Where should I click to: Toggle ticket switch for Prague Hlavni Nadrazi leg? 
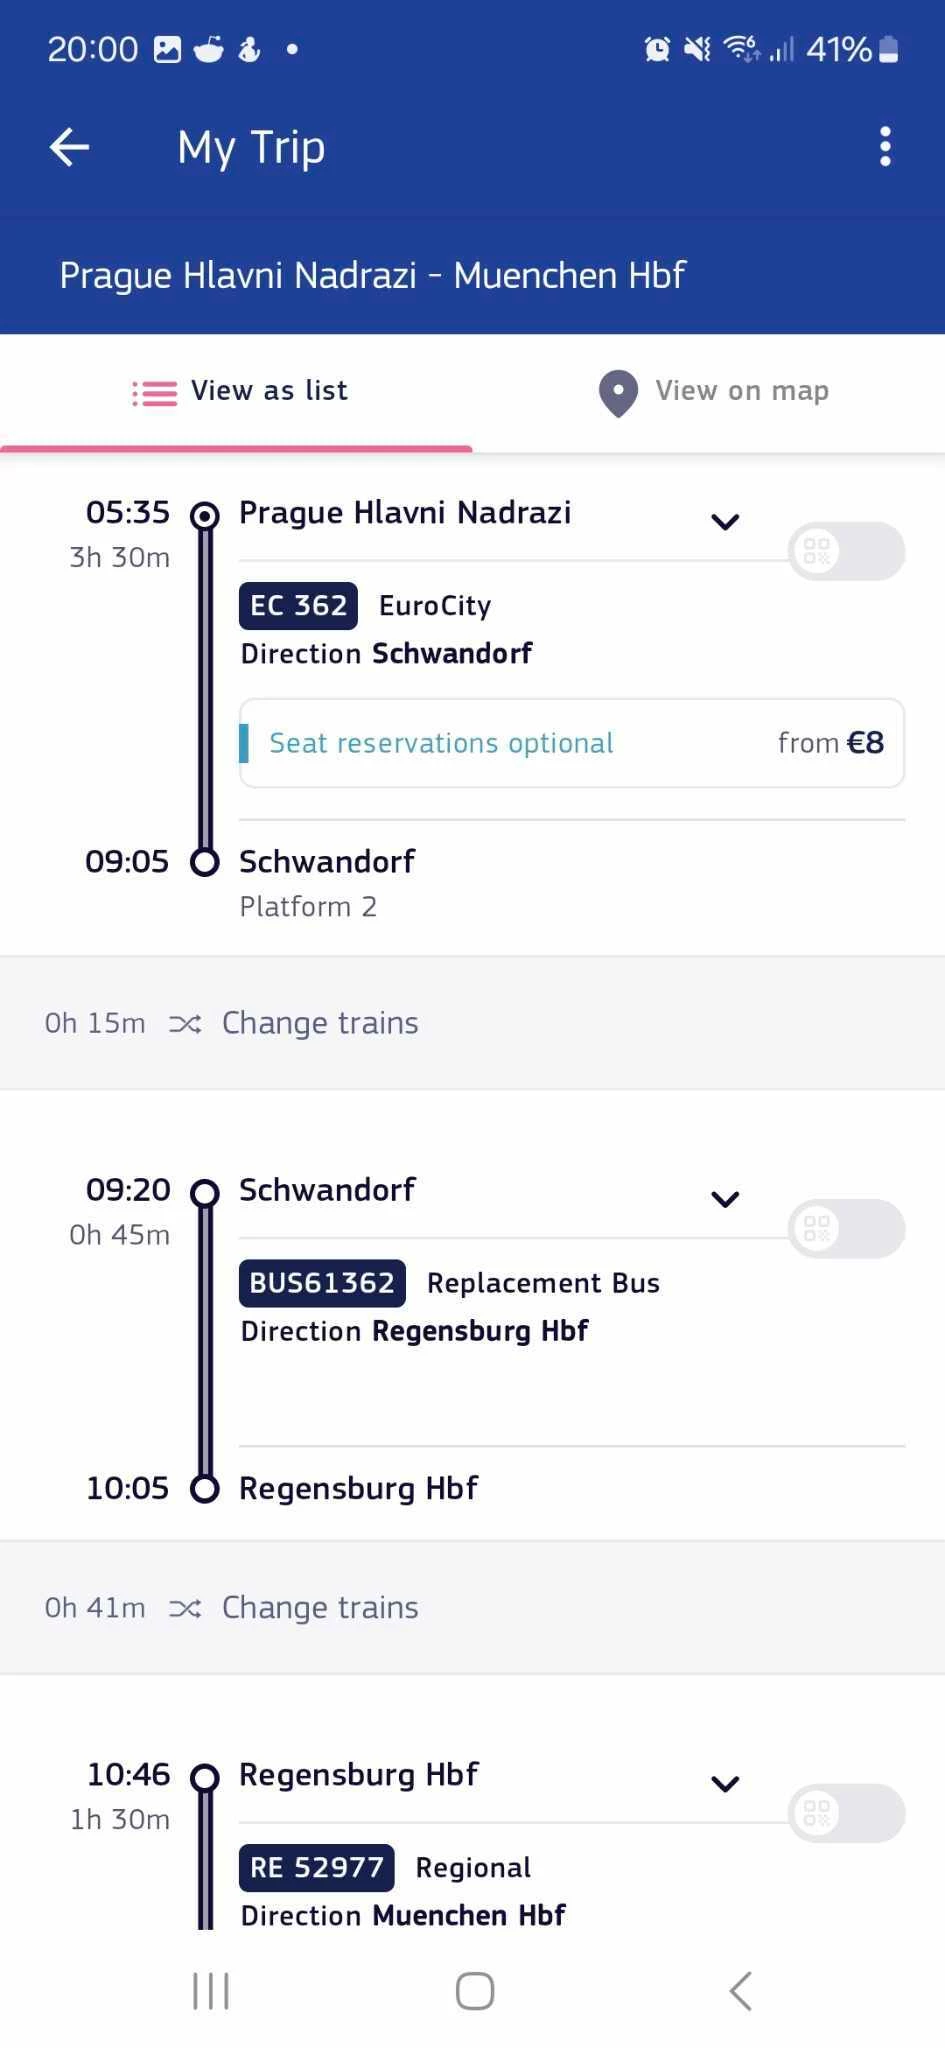[x=846, y=551]
